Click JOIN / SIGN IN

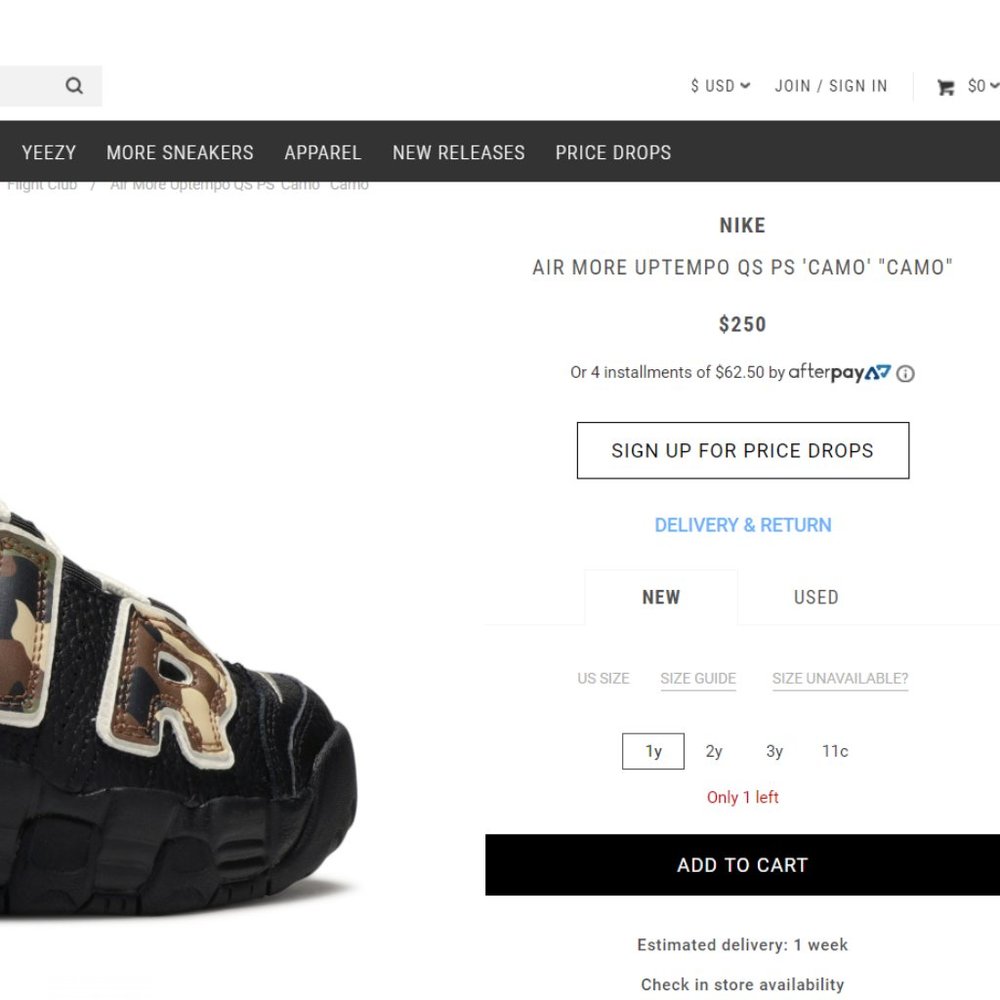831,86
